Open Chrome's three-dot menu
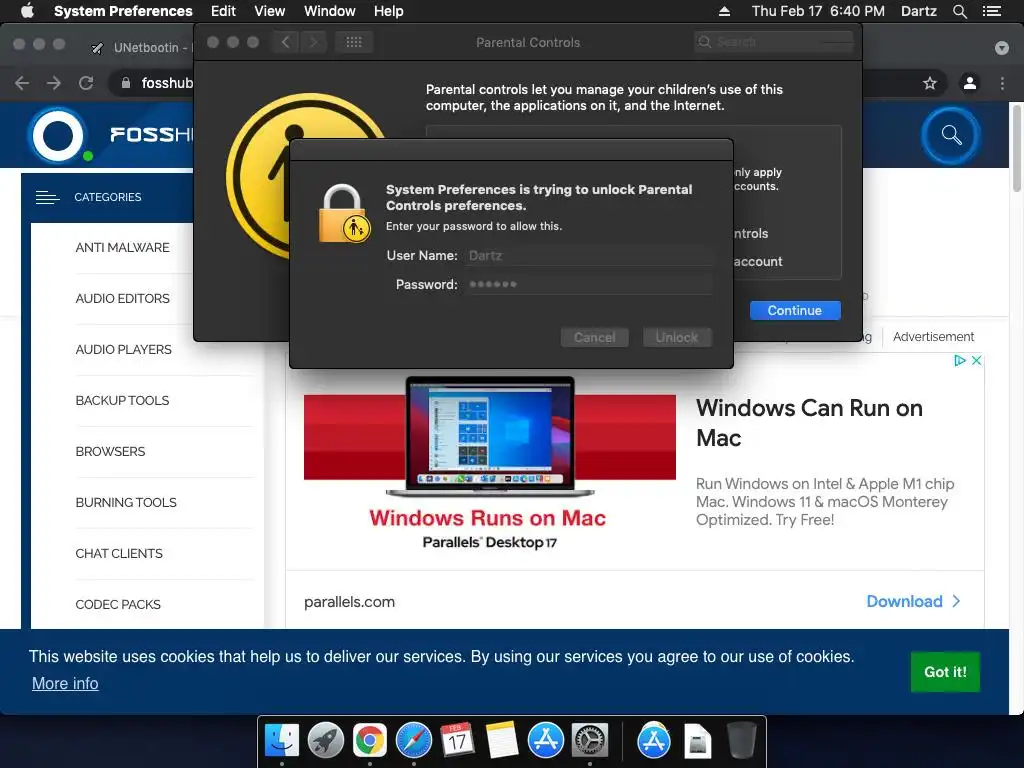Viewport: 1024px width, 768px height. point(1002,83)
